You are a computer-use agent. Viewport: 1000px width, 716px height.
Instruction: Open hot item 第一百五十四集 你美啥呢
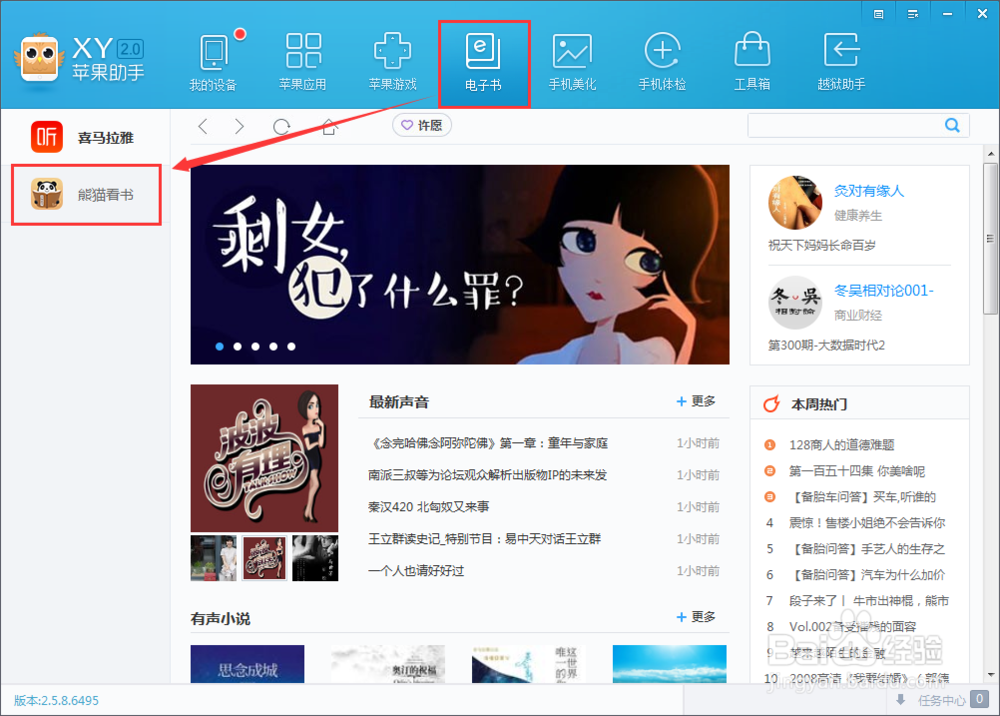coord(857,471)
